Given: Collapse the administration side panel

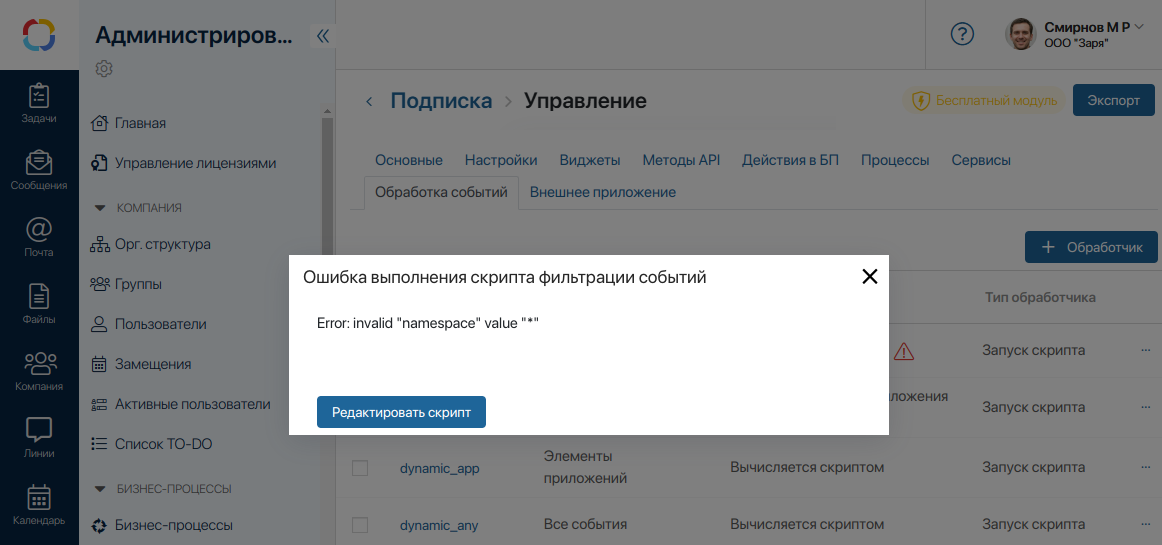Looking at the screenshot, I should coord(322,36).
